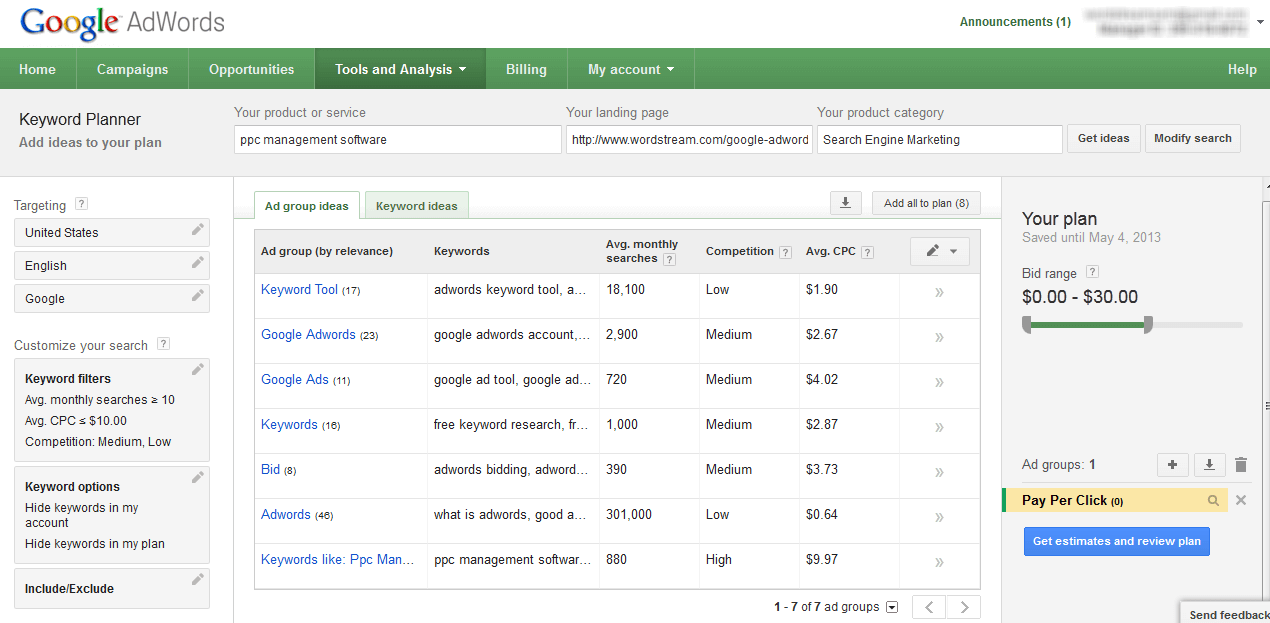Open the edit columns pencil icon

pyautogui.click(x=932, y=251)
